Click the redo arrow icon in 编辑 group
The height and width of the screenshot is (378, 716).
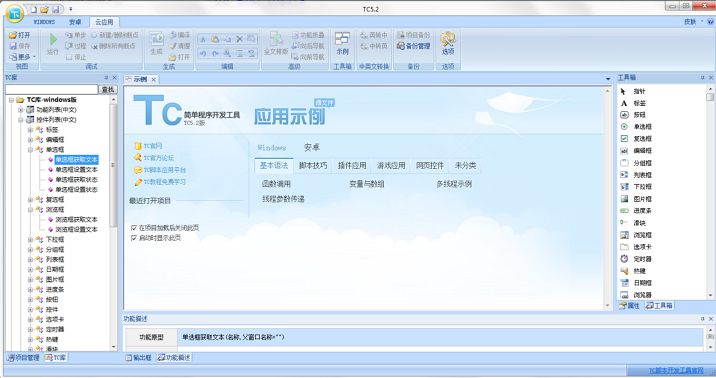point(215,53)
